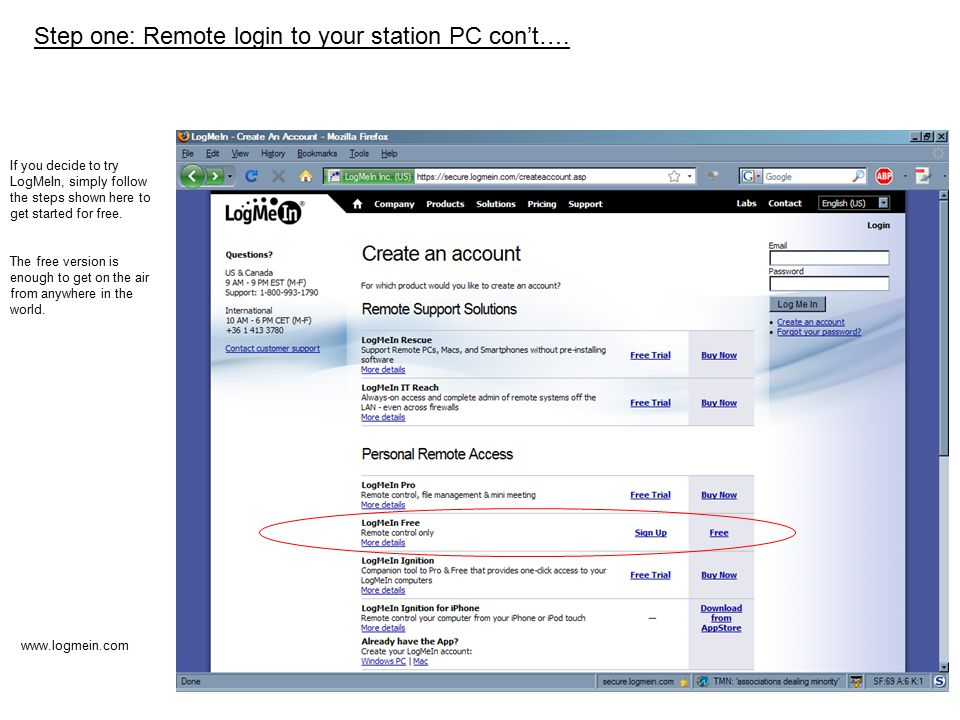
Task: Click Buy Now for LogMeIn Pro
Action: coord(719,495)
